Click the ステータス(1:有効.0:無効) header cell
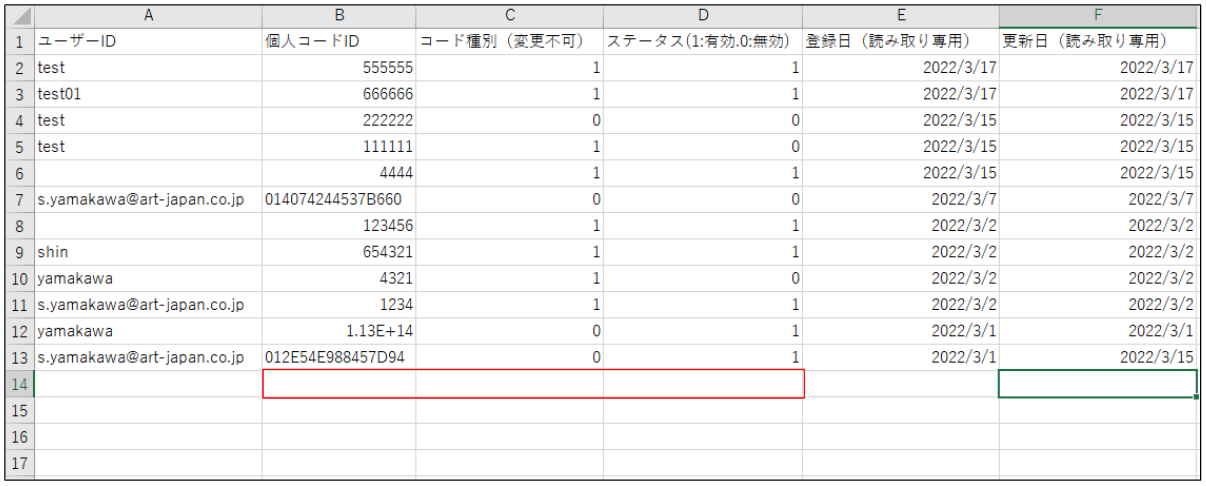Screen dimensions: 1206x486 coord(704,42)
